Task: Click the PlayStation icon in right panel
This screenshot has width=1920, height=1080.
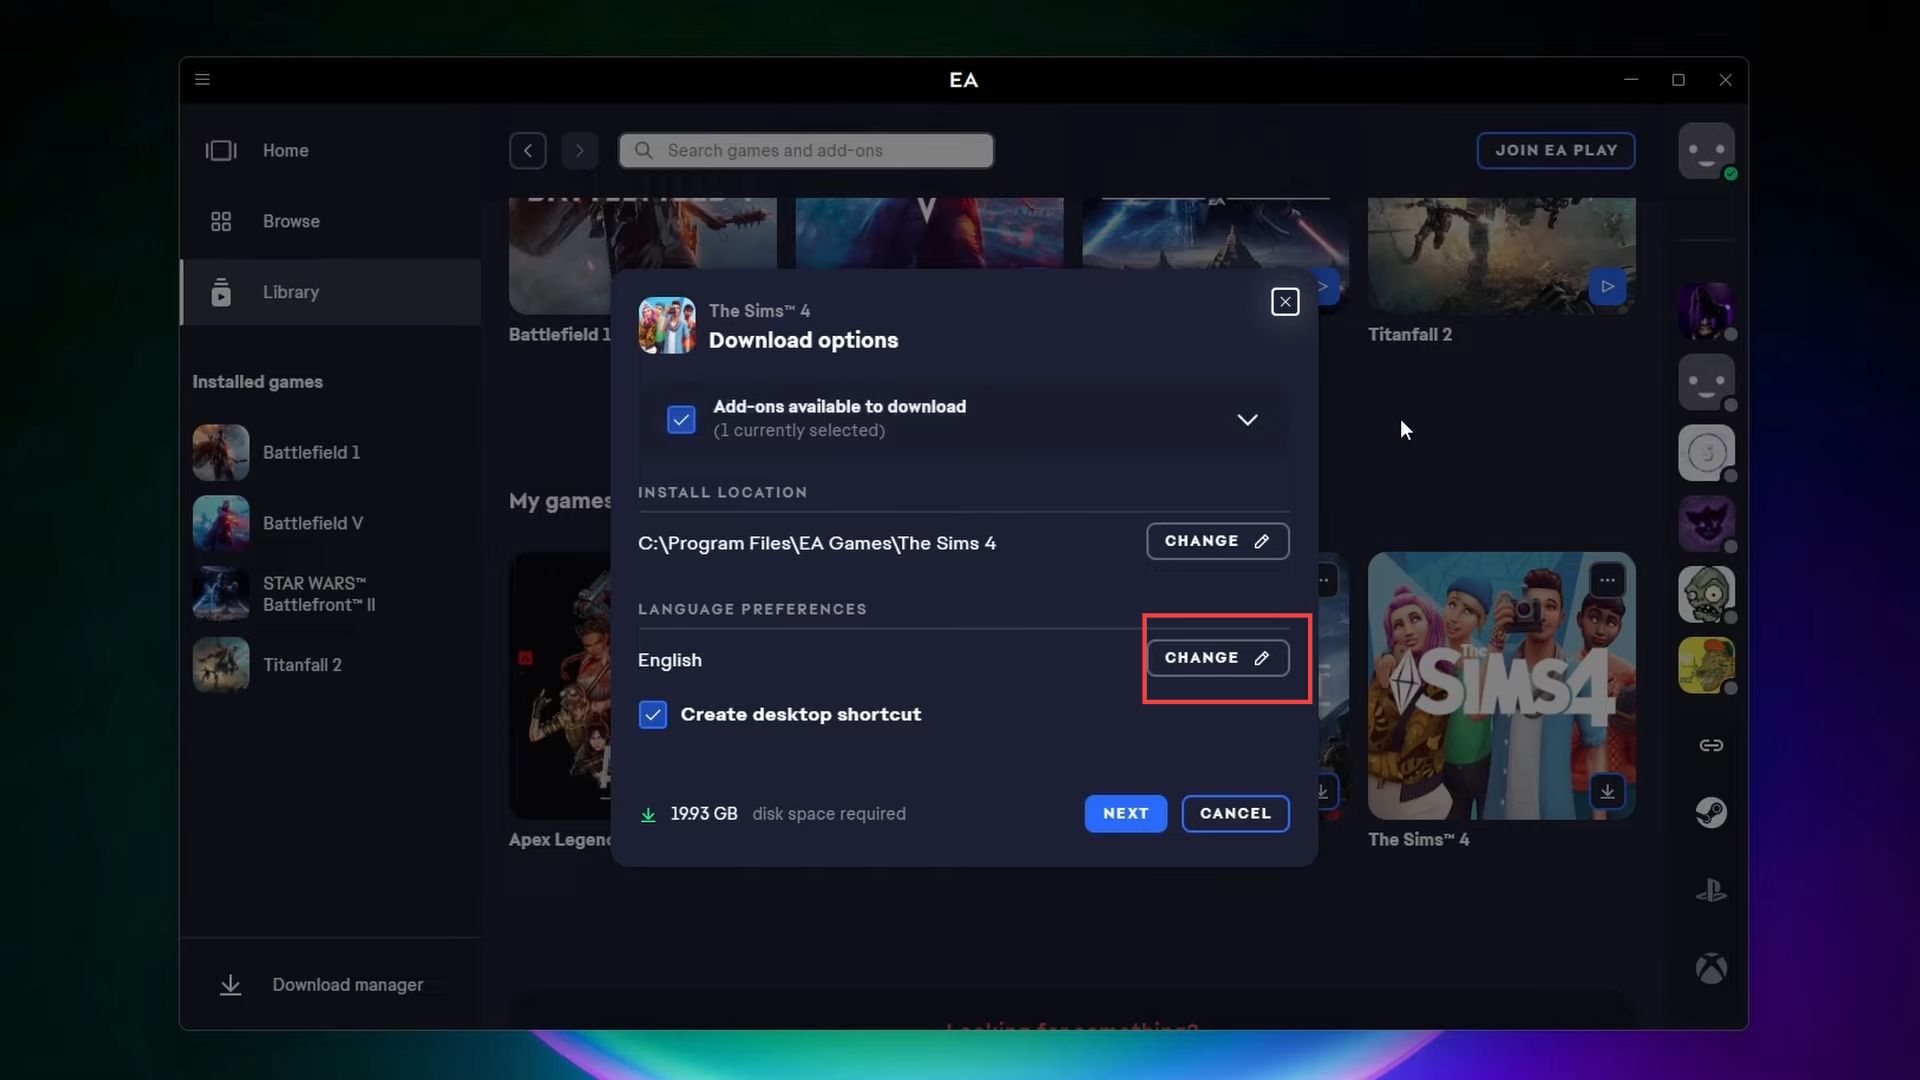Action: [x=1711, y=890]
